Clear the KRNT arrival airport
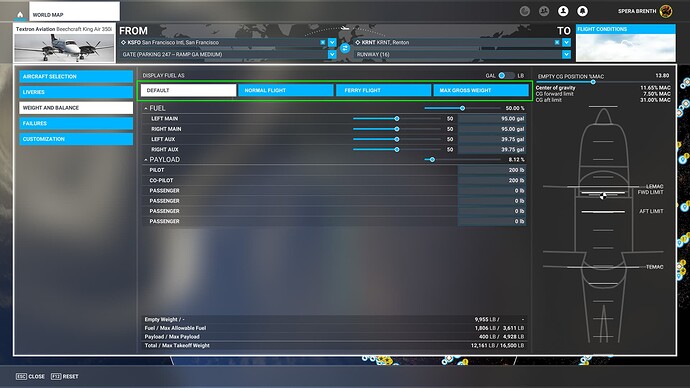 click(557, 42)
